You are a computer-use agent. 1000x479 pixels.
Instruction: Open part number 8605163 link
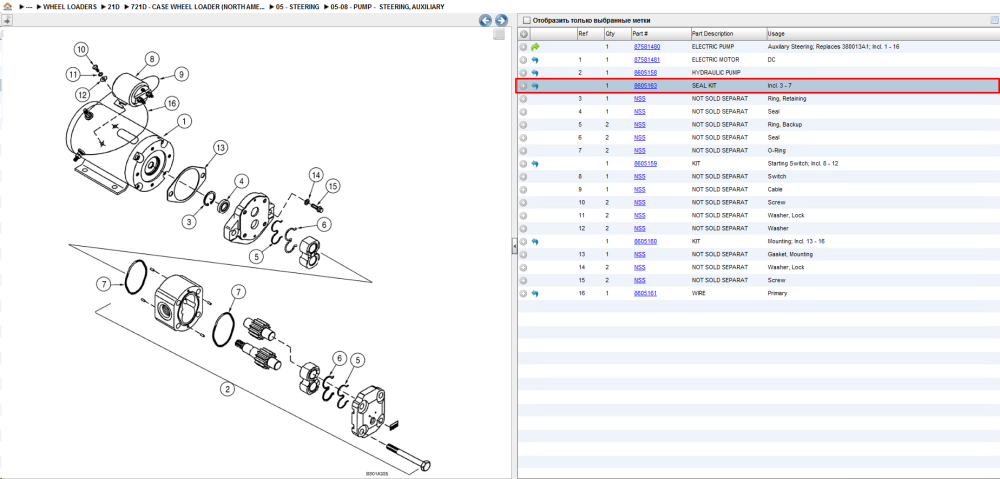point(645,86)
